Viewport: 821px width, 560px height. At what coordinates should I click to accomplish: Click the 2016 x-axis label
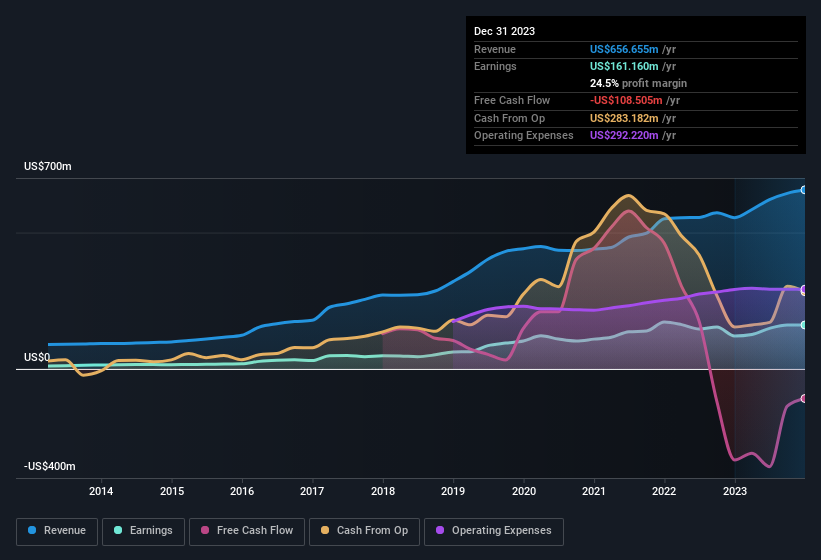coord(242,491)
